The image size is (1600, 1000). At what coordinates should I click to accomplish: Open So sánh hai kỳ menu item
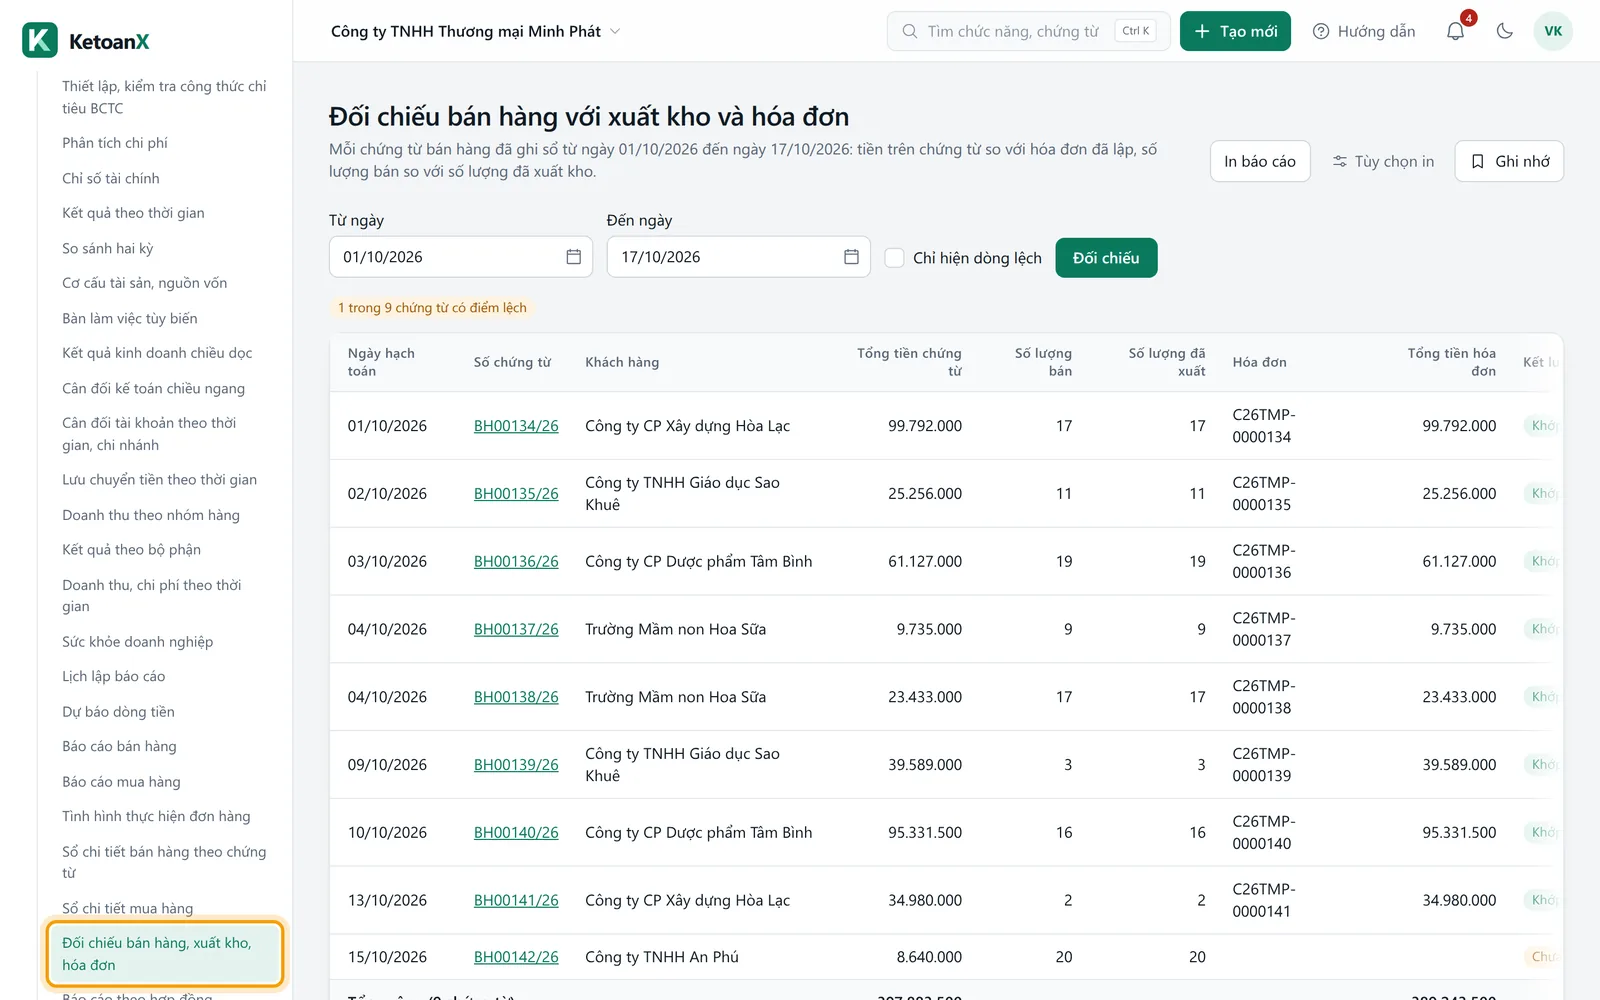[107, 248]
